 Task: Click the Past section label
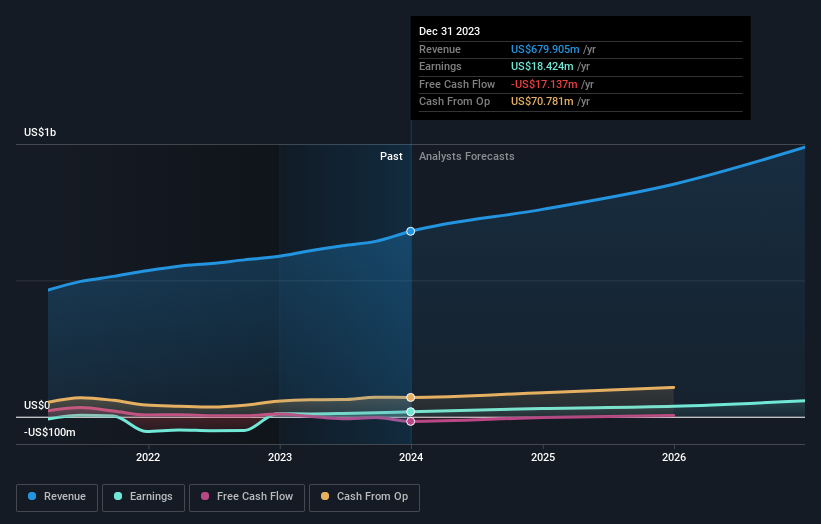click(x=391, y=157)
